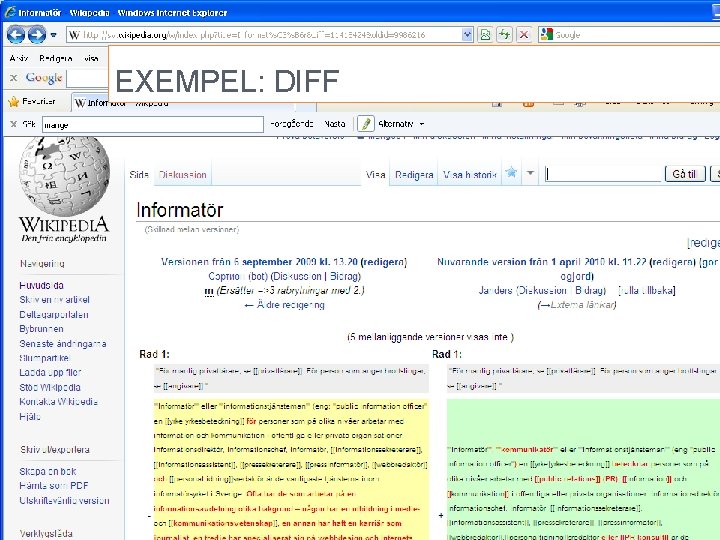Open the recent pages dropdown beside Forward
The height and width of the screenshot is (540, 720).
click(54, 35)
